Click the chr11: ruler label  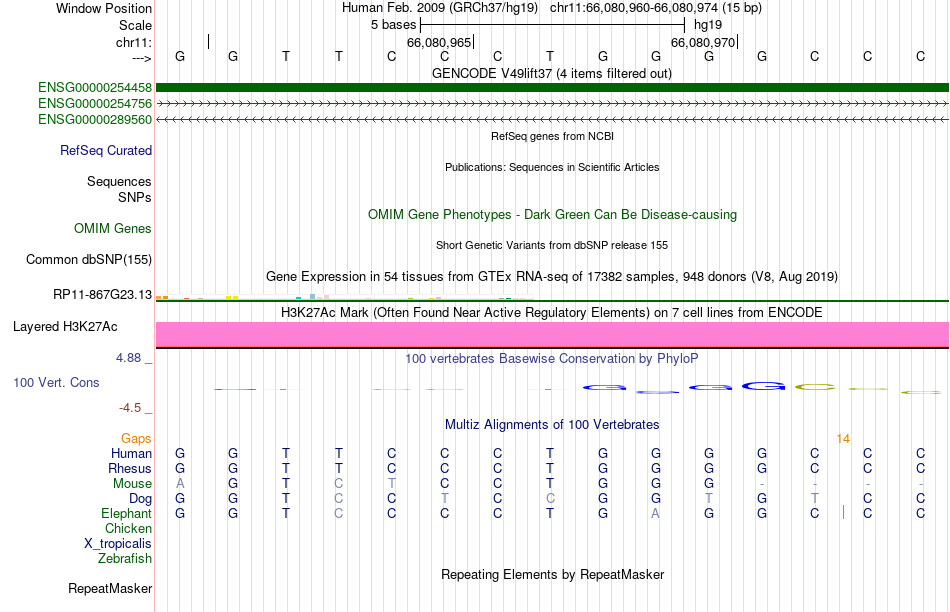[x=133, y=42]
